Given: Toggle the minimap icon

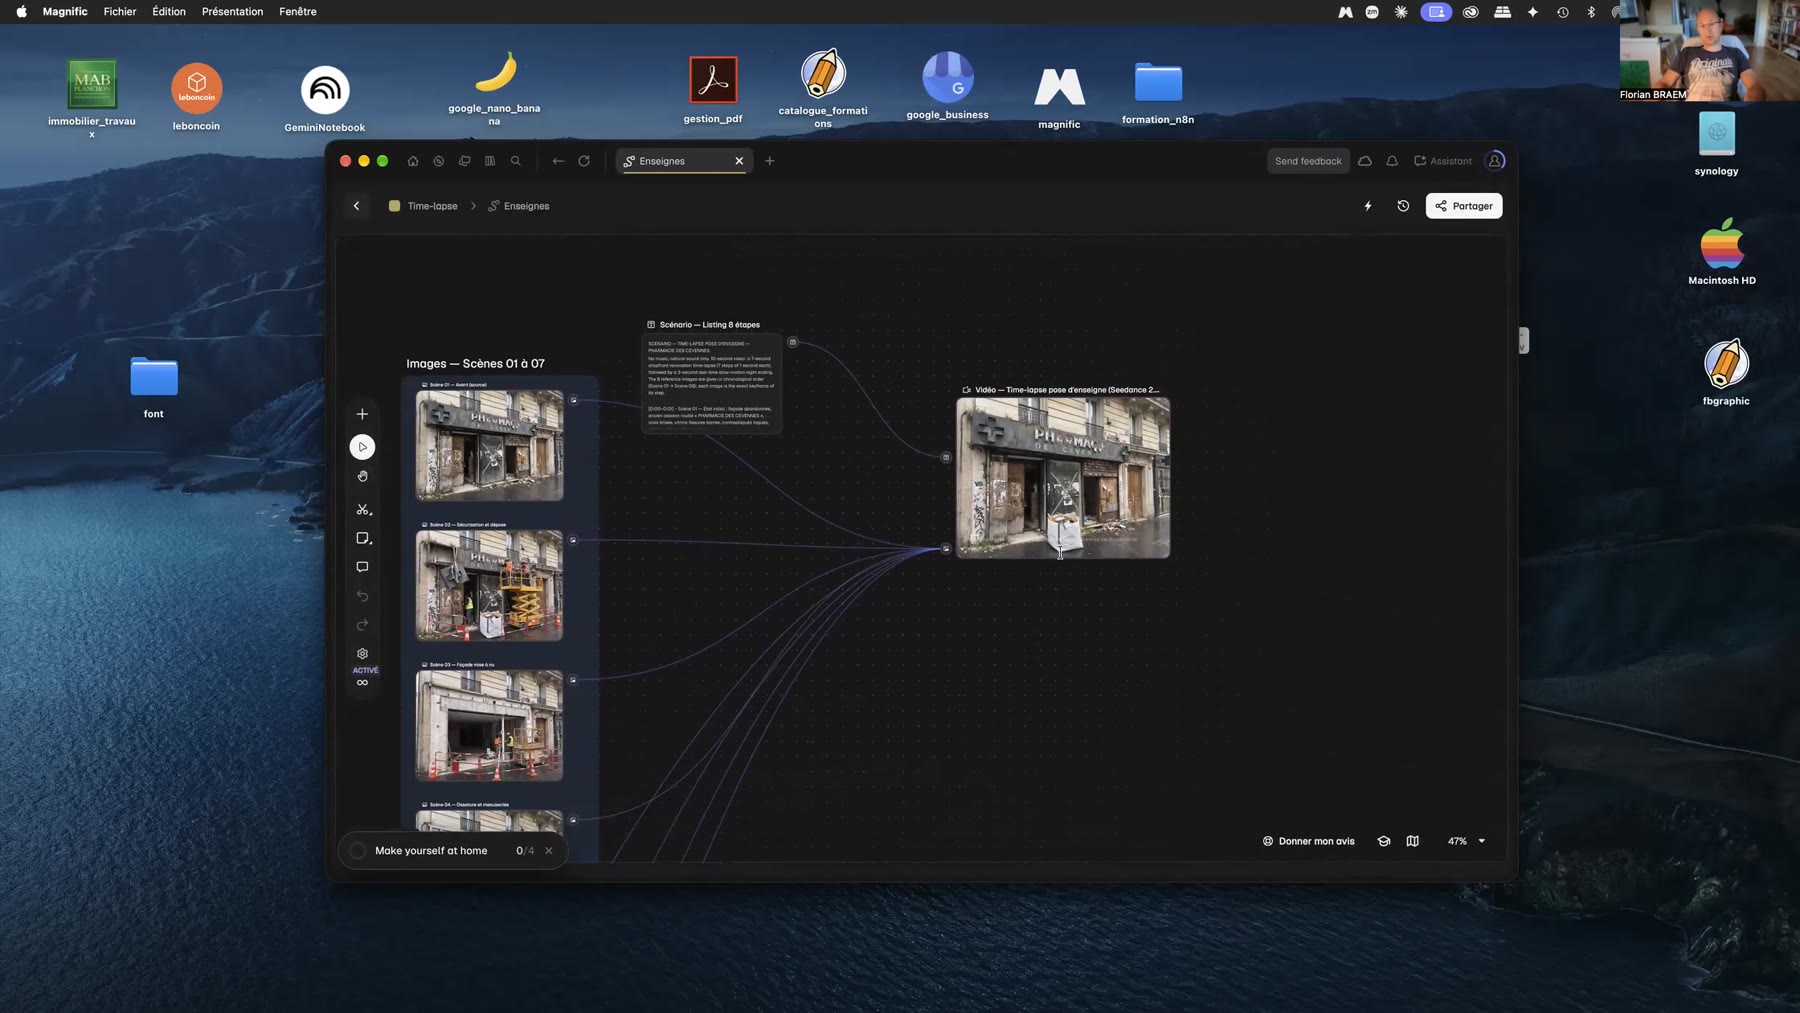Looking at the screenshot, I should [x=1412, y=841].
